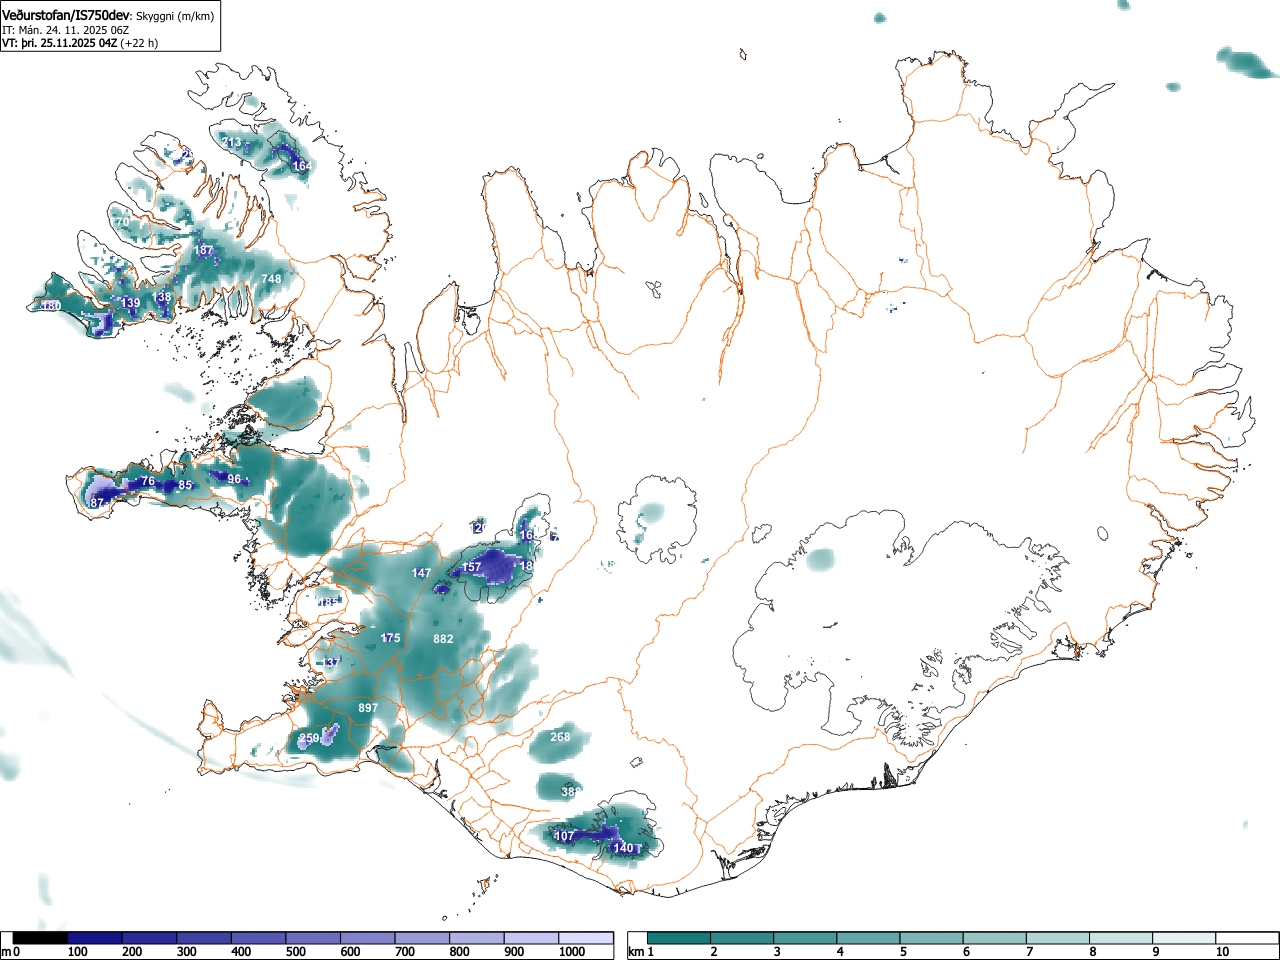The height and width of the screenshot is (960, 1280).
Task: Click the '1000' label on the metre scale
Action: (x=572, y=952)
